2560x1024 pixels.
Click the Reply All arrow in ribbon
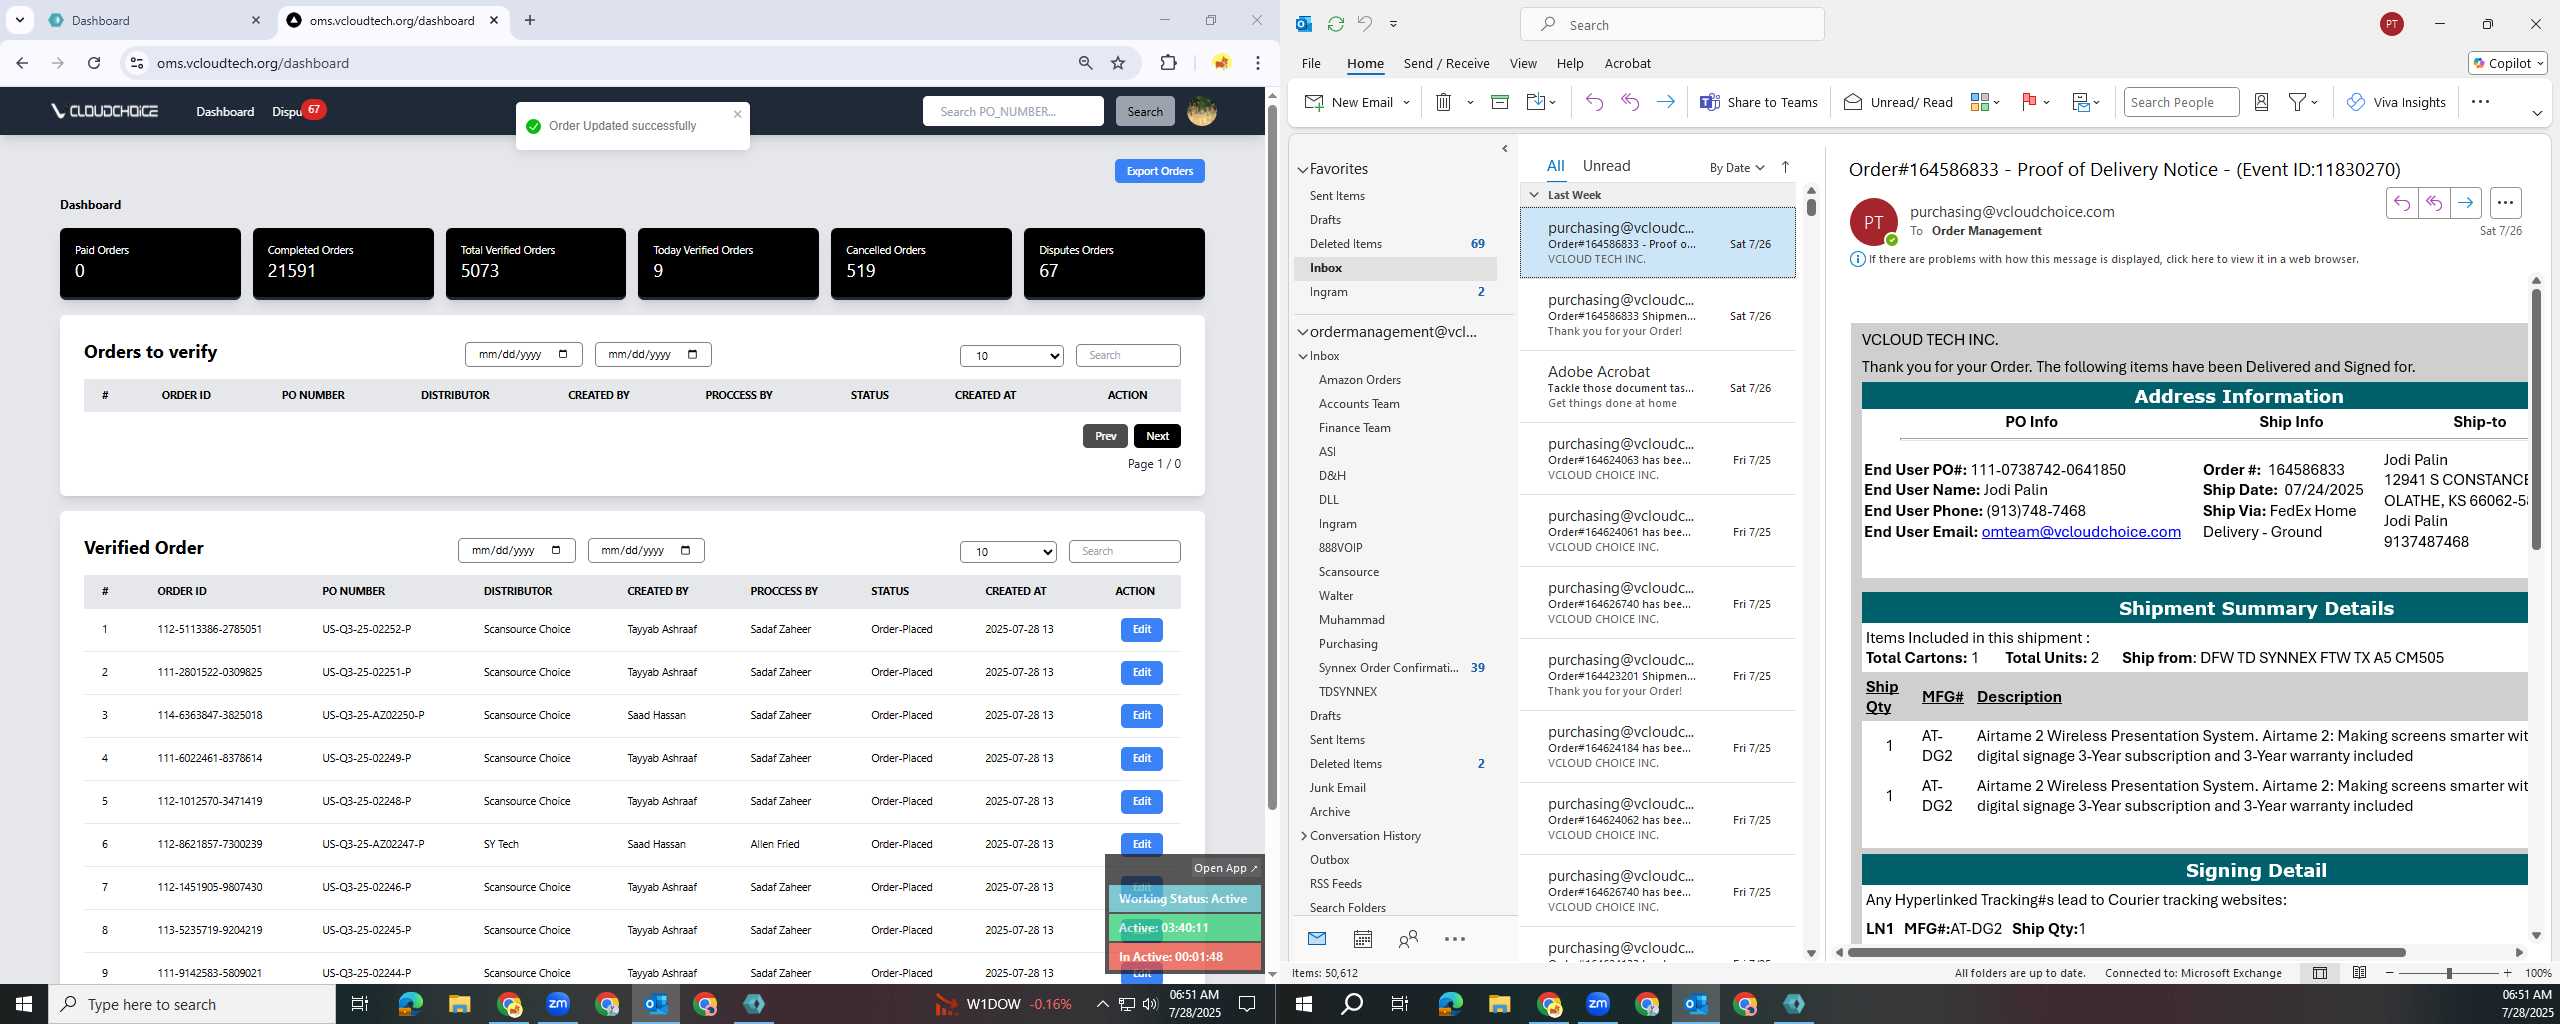[1630, 102]
